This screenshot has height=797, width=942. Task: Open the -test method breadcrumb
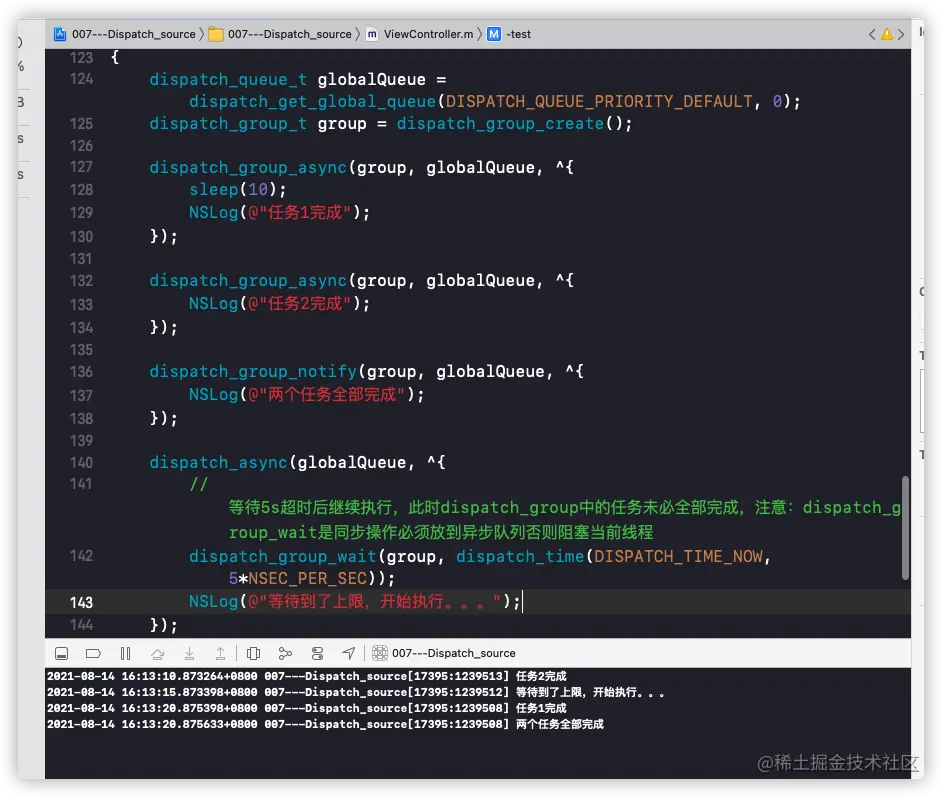518,34
